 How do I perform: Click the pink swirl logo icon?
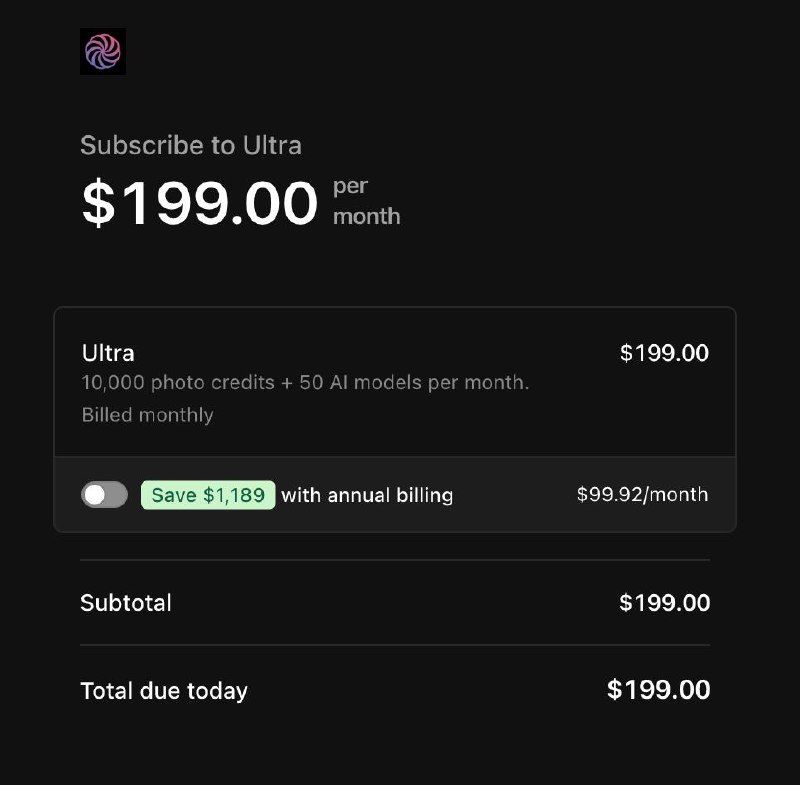pyautogui.click(x=103, y=51)
